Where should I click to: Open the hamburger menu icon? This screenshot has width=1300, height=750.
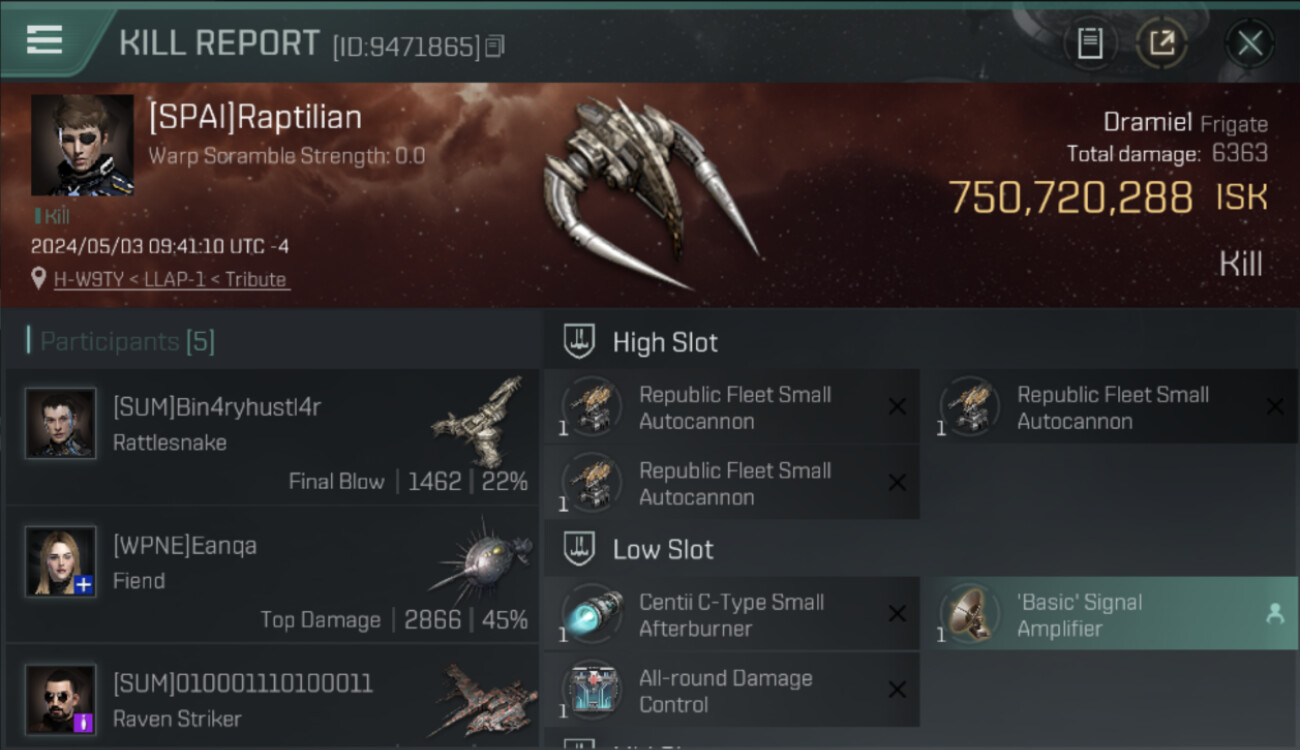(x=44, y=40)
